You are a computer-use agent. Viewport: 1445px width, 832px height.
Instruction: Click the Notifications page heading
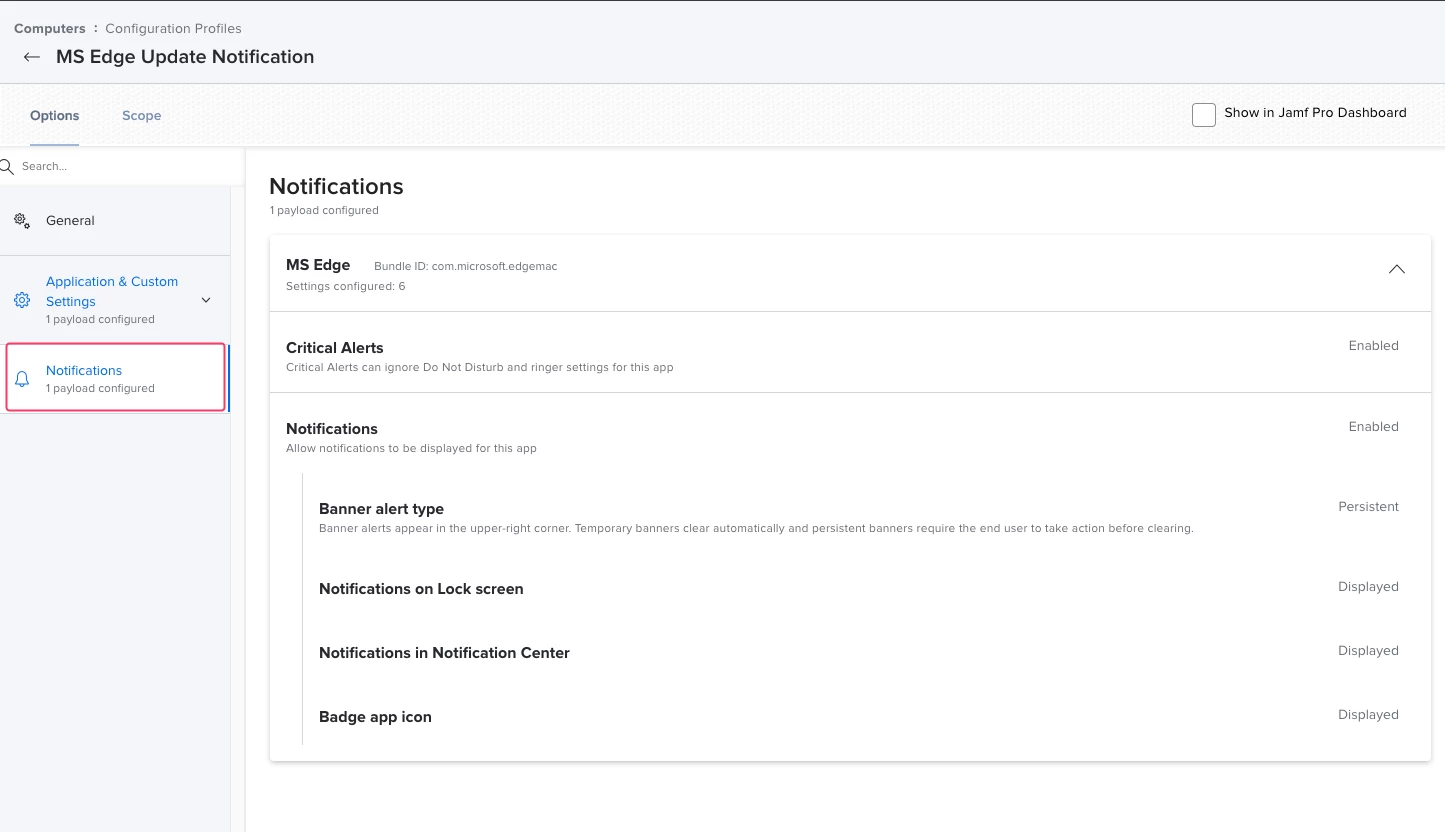point(336,186)
